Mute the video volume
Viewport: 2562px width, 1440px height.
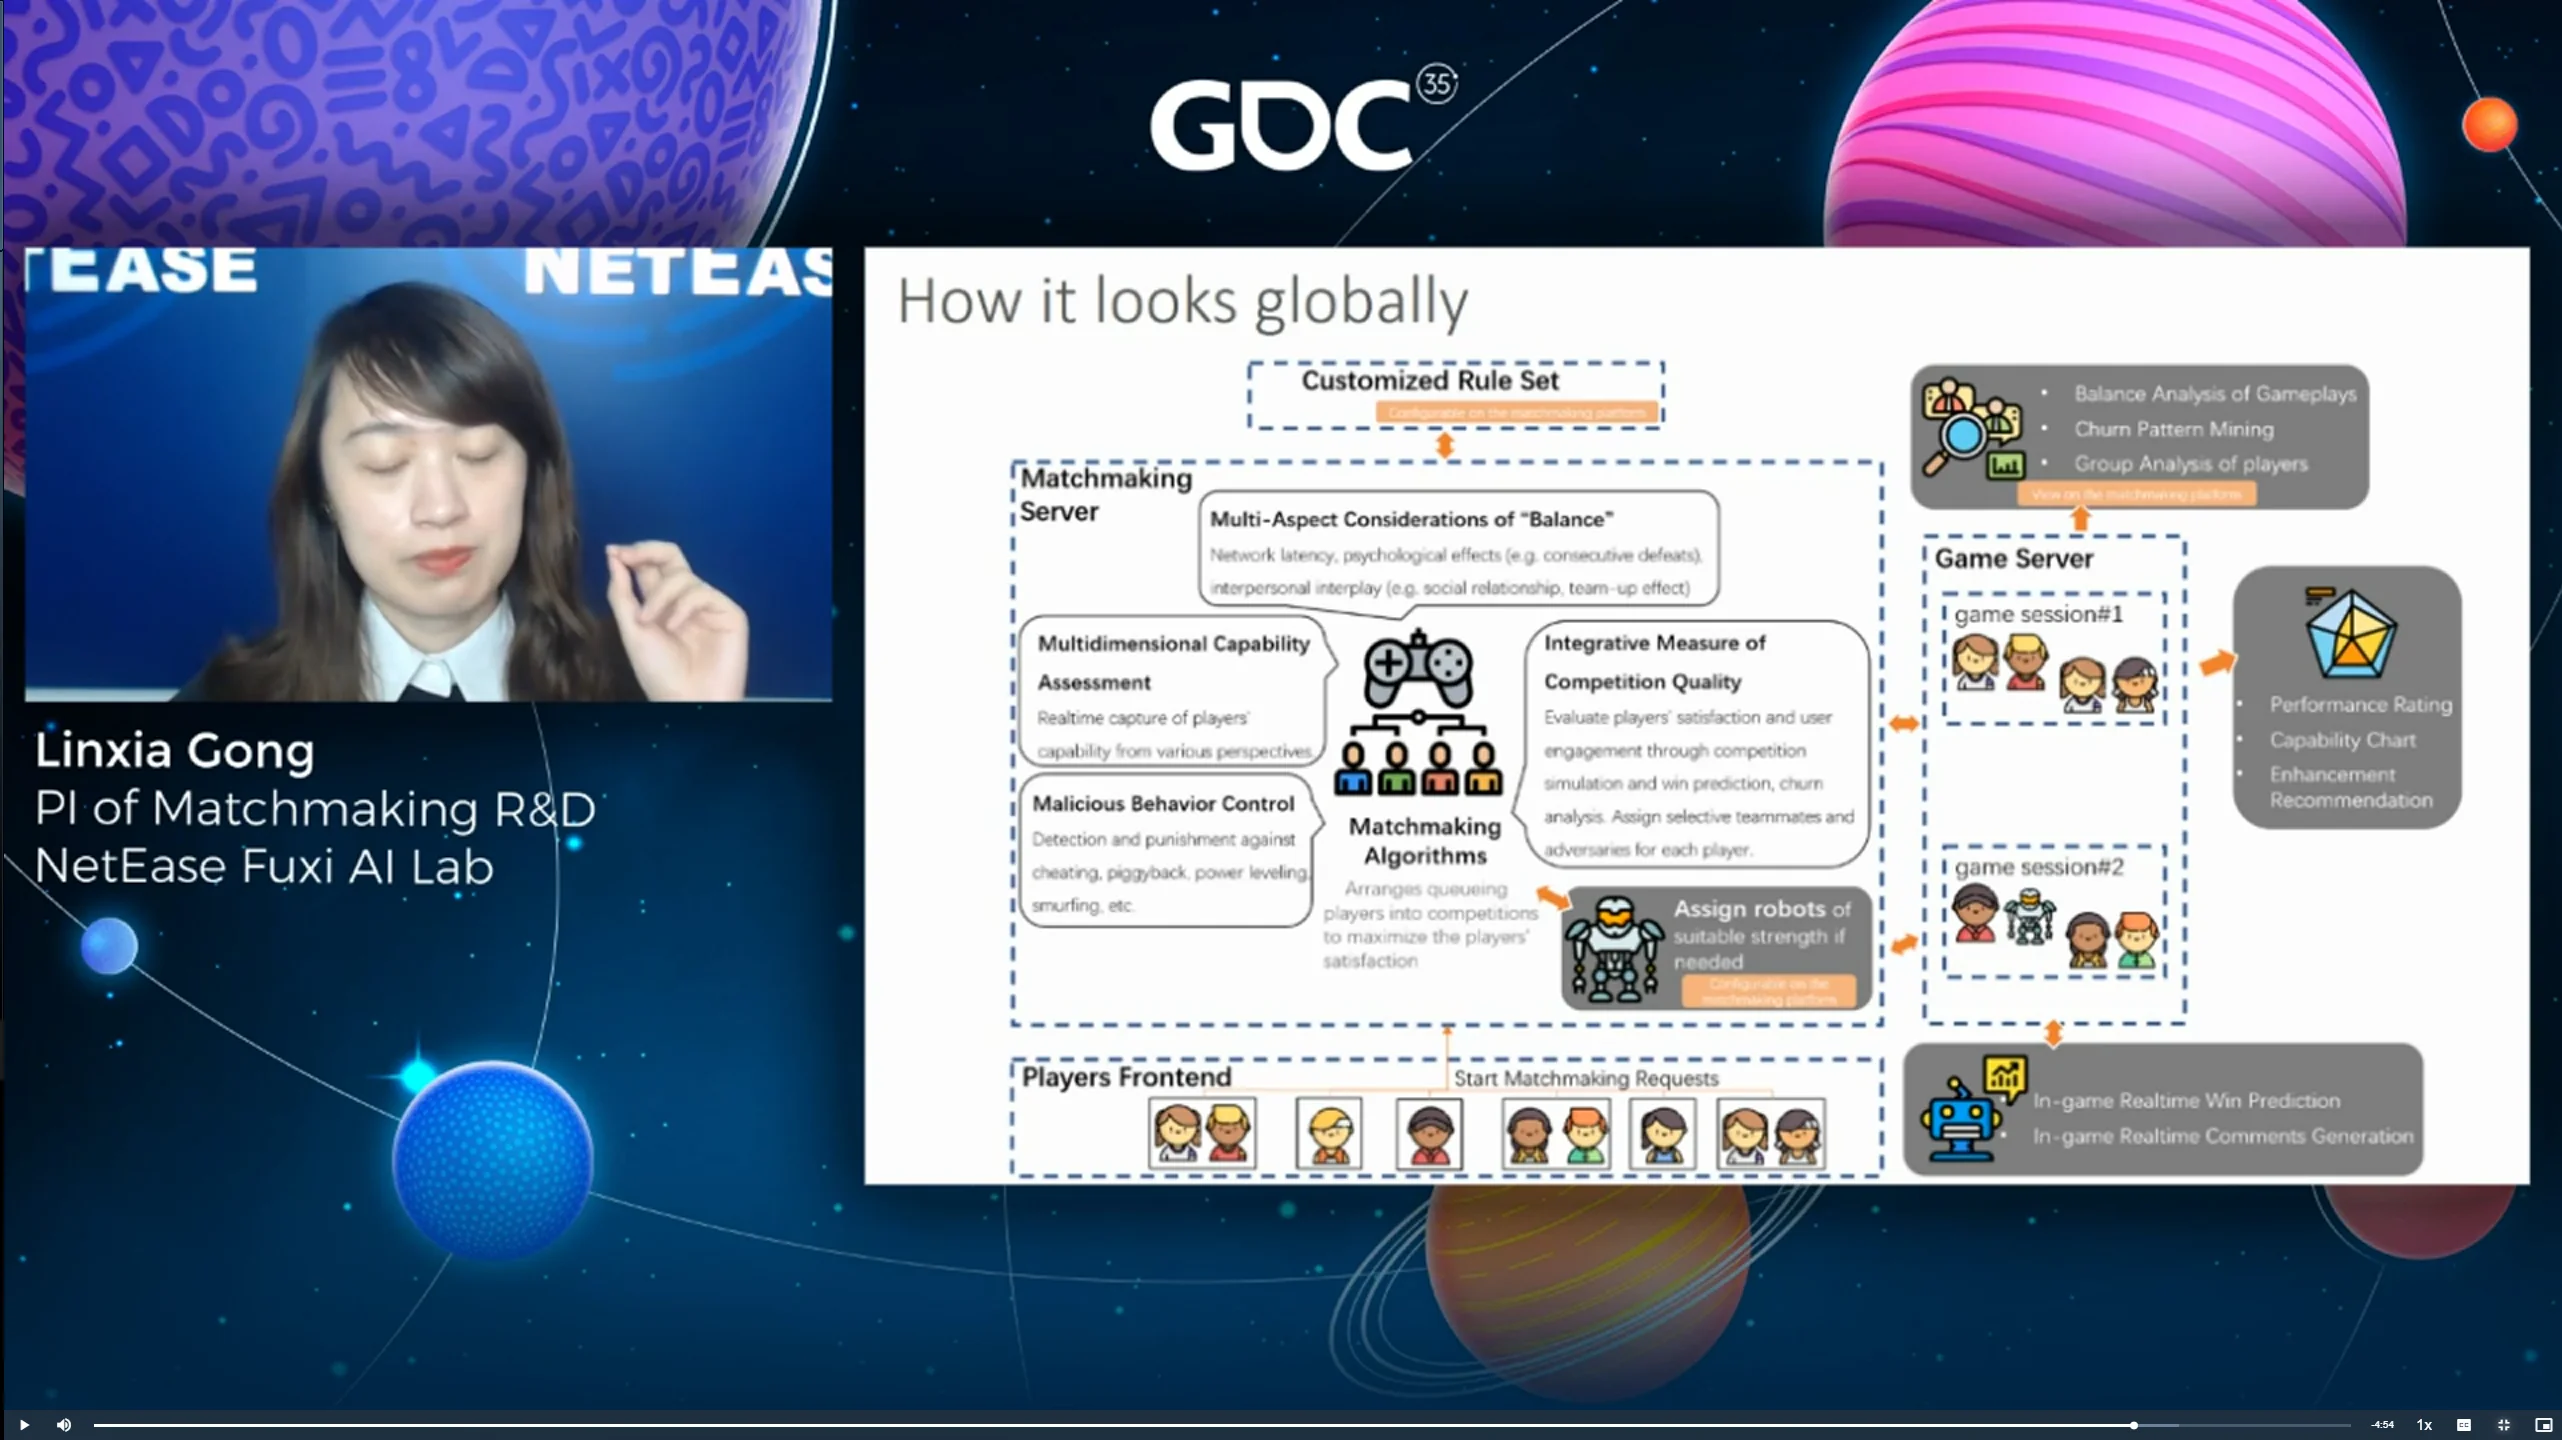coord(64,1425)
